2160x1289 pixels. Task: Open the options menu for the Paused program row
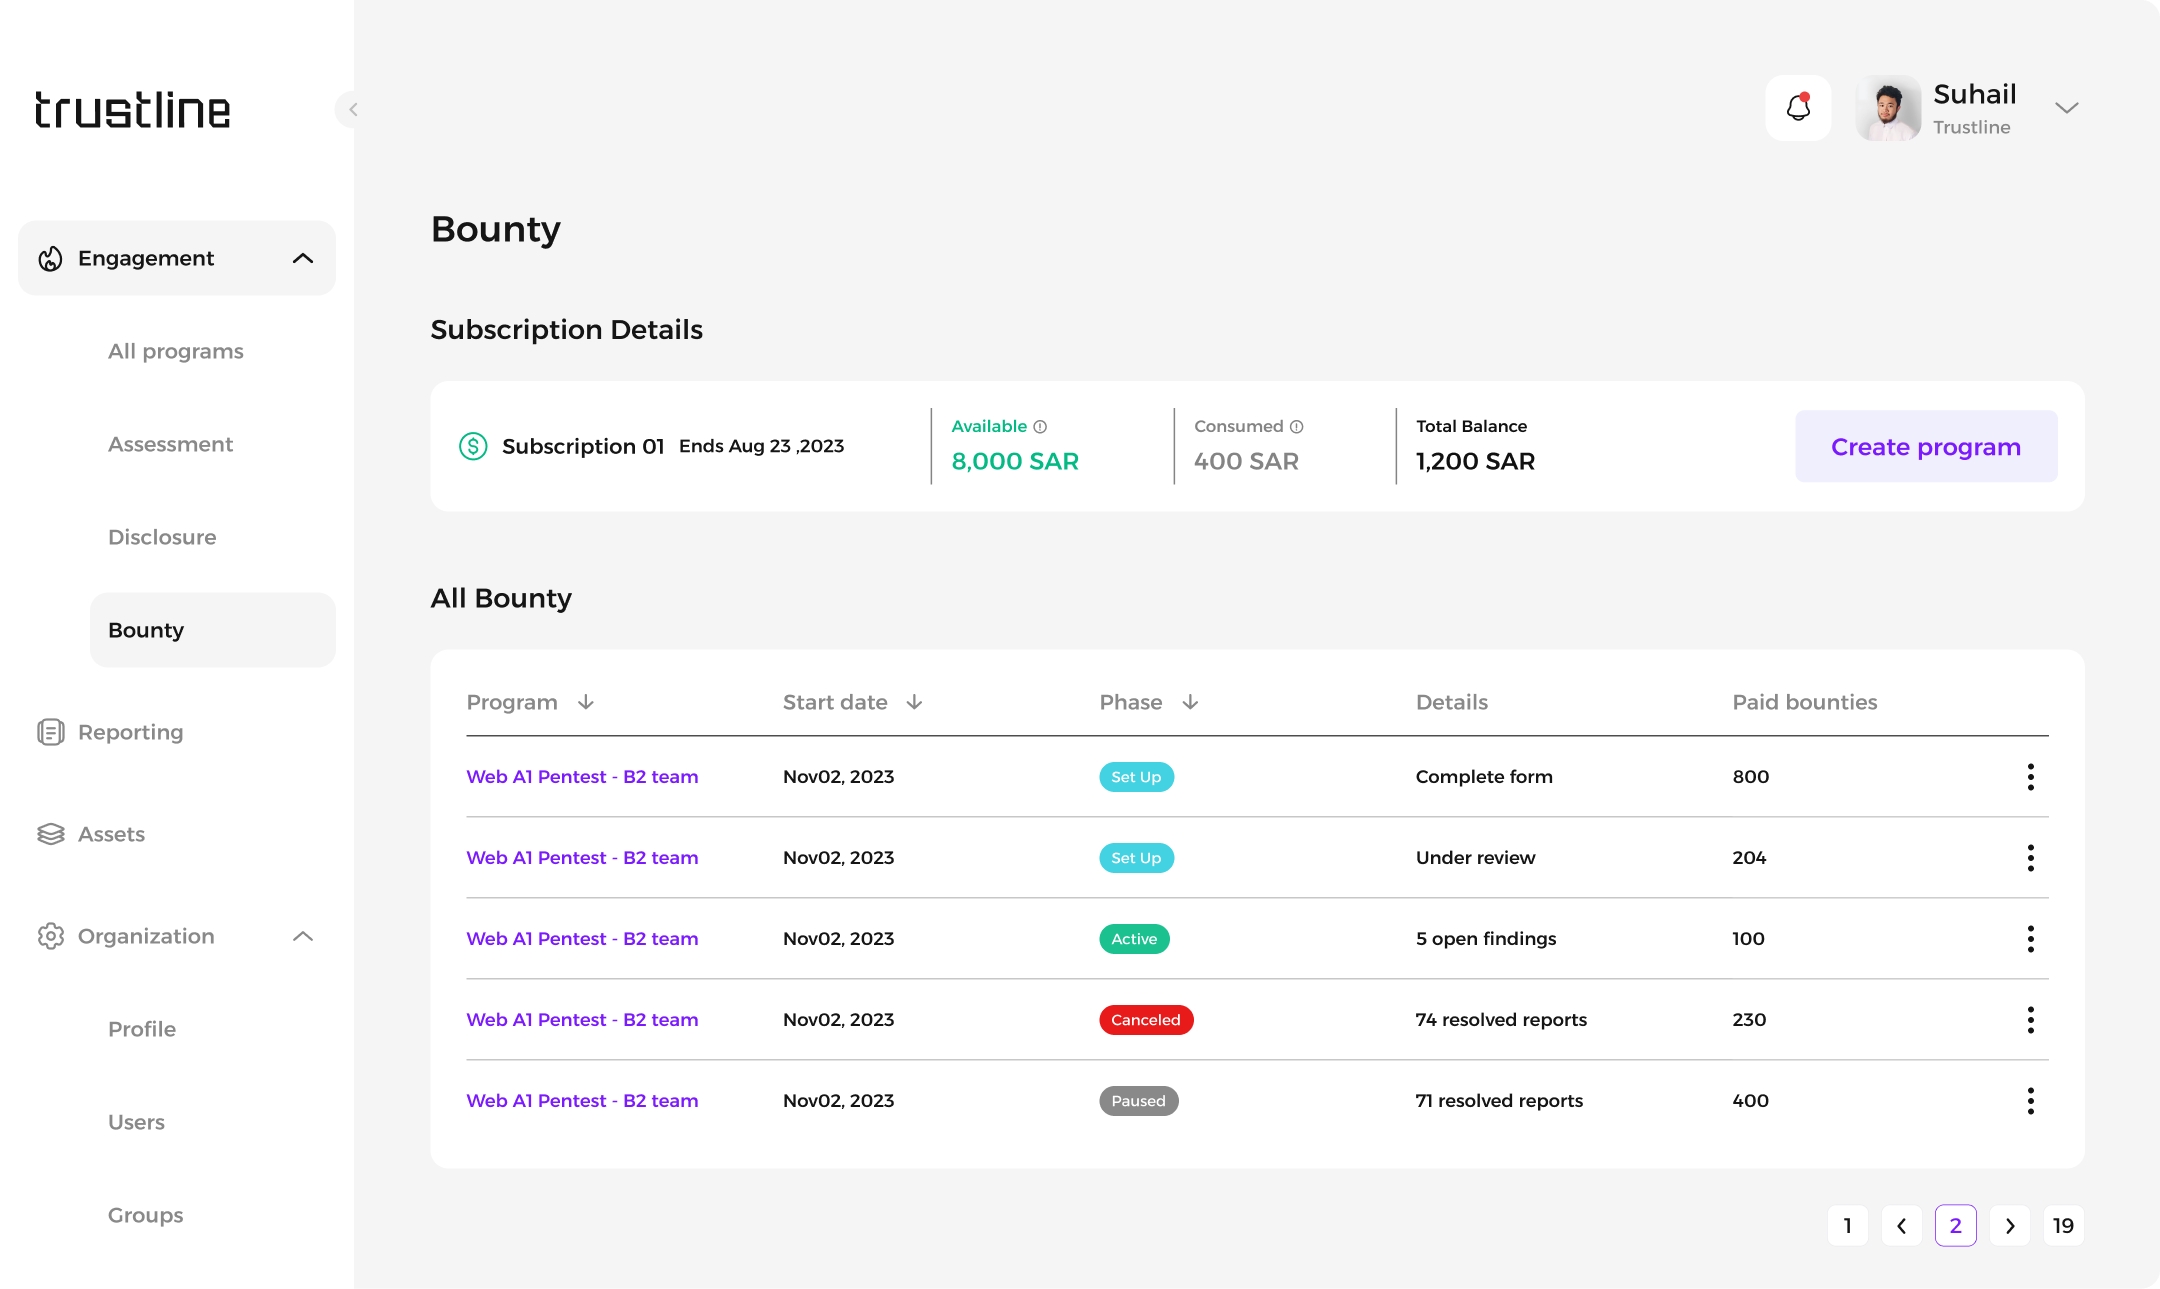click(x=2030, y=1101)
